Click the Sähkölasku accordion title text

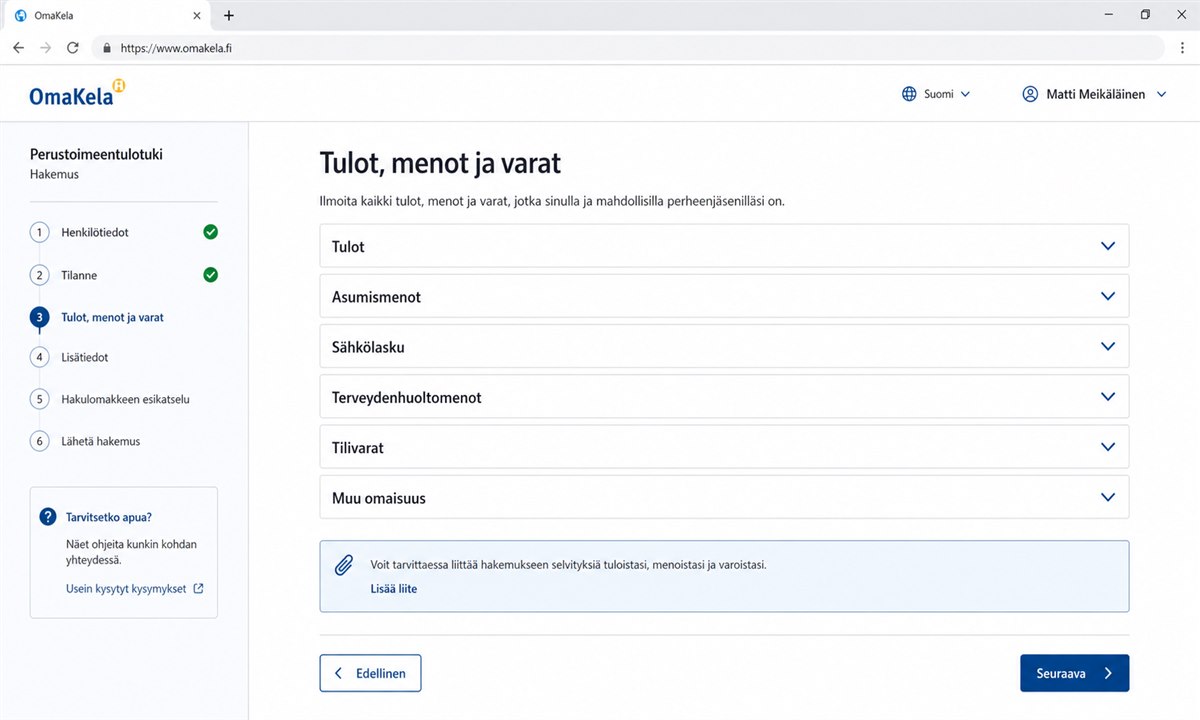click(368, 347)
